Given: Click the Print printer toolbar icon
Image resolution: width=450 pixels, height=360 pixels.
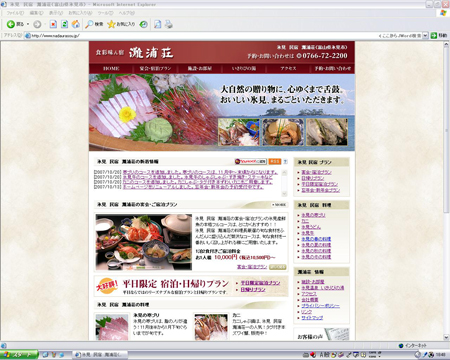Looking at the screenshot, I should coord(169,24).
